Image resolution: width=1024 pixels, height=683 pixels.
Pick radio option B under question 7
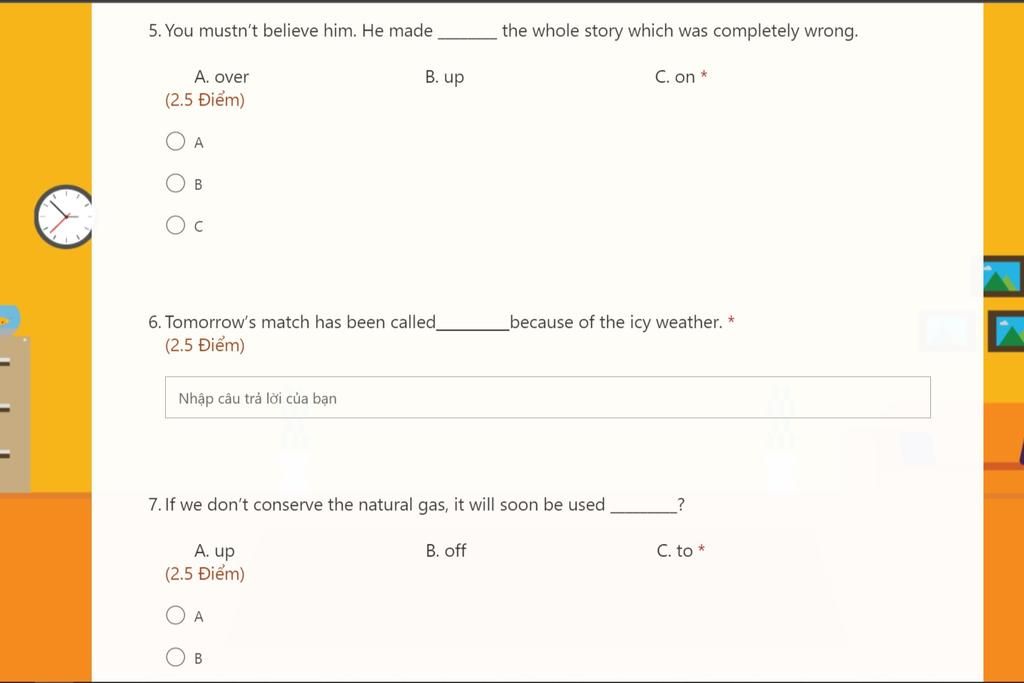176,657
